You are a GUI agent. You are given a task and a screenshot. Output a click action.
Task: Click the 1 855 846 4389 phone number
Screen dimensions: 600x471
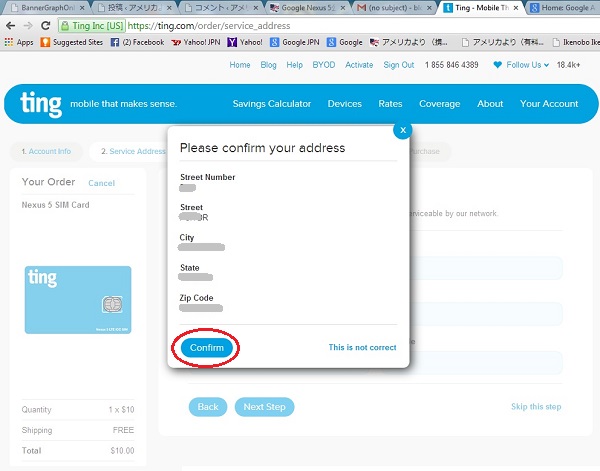[452, 65]
